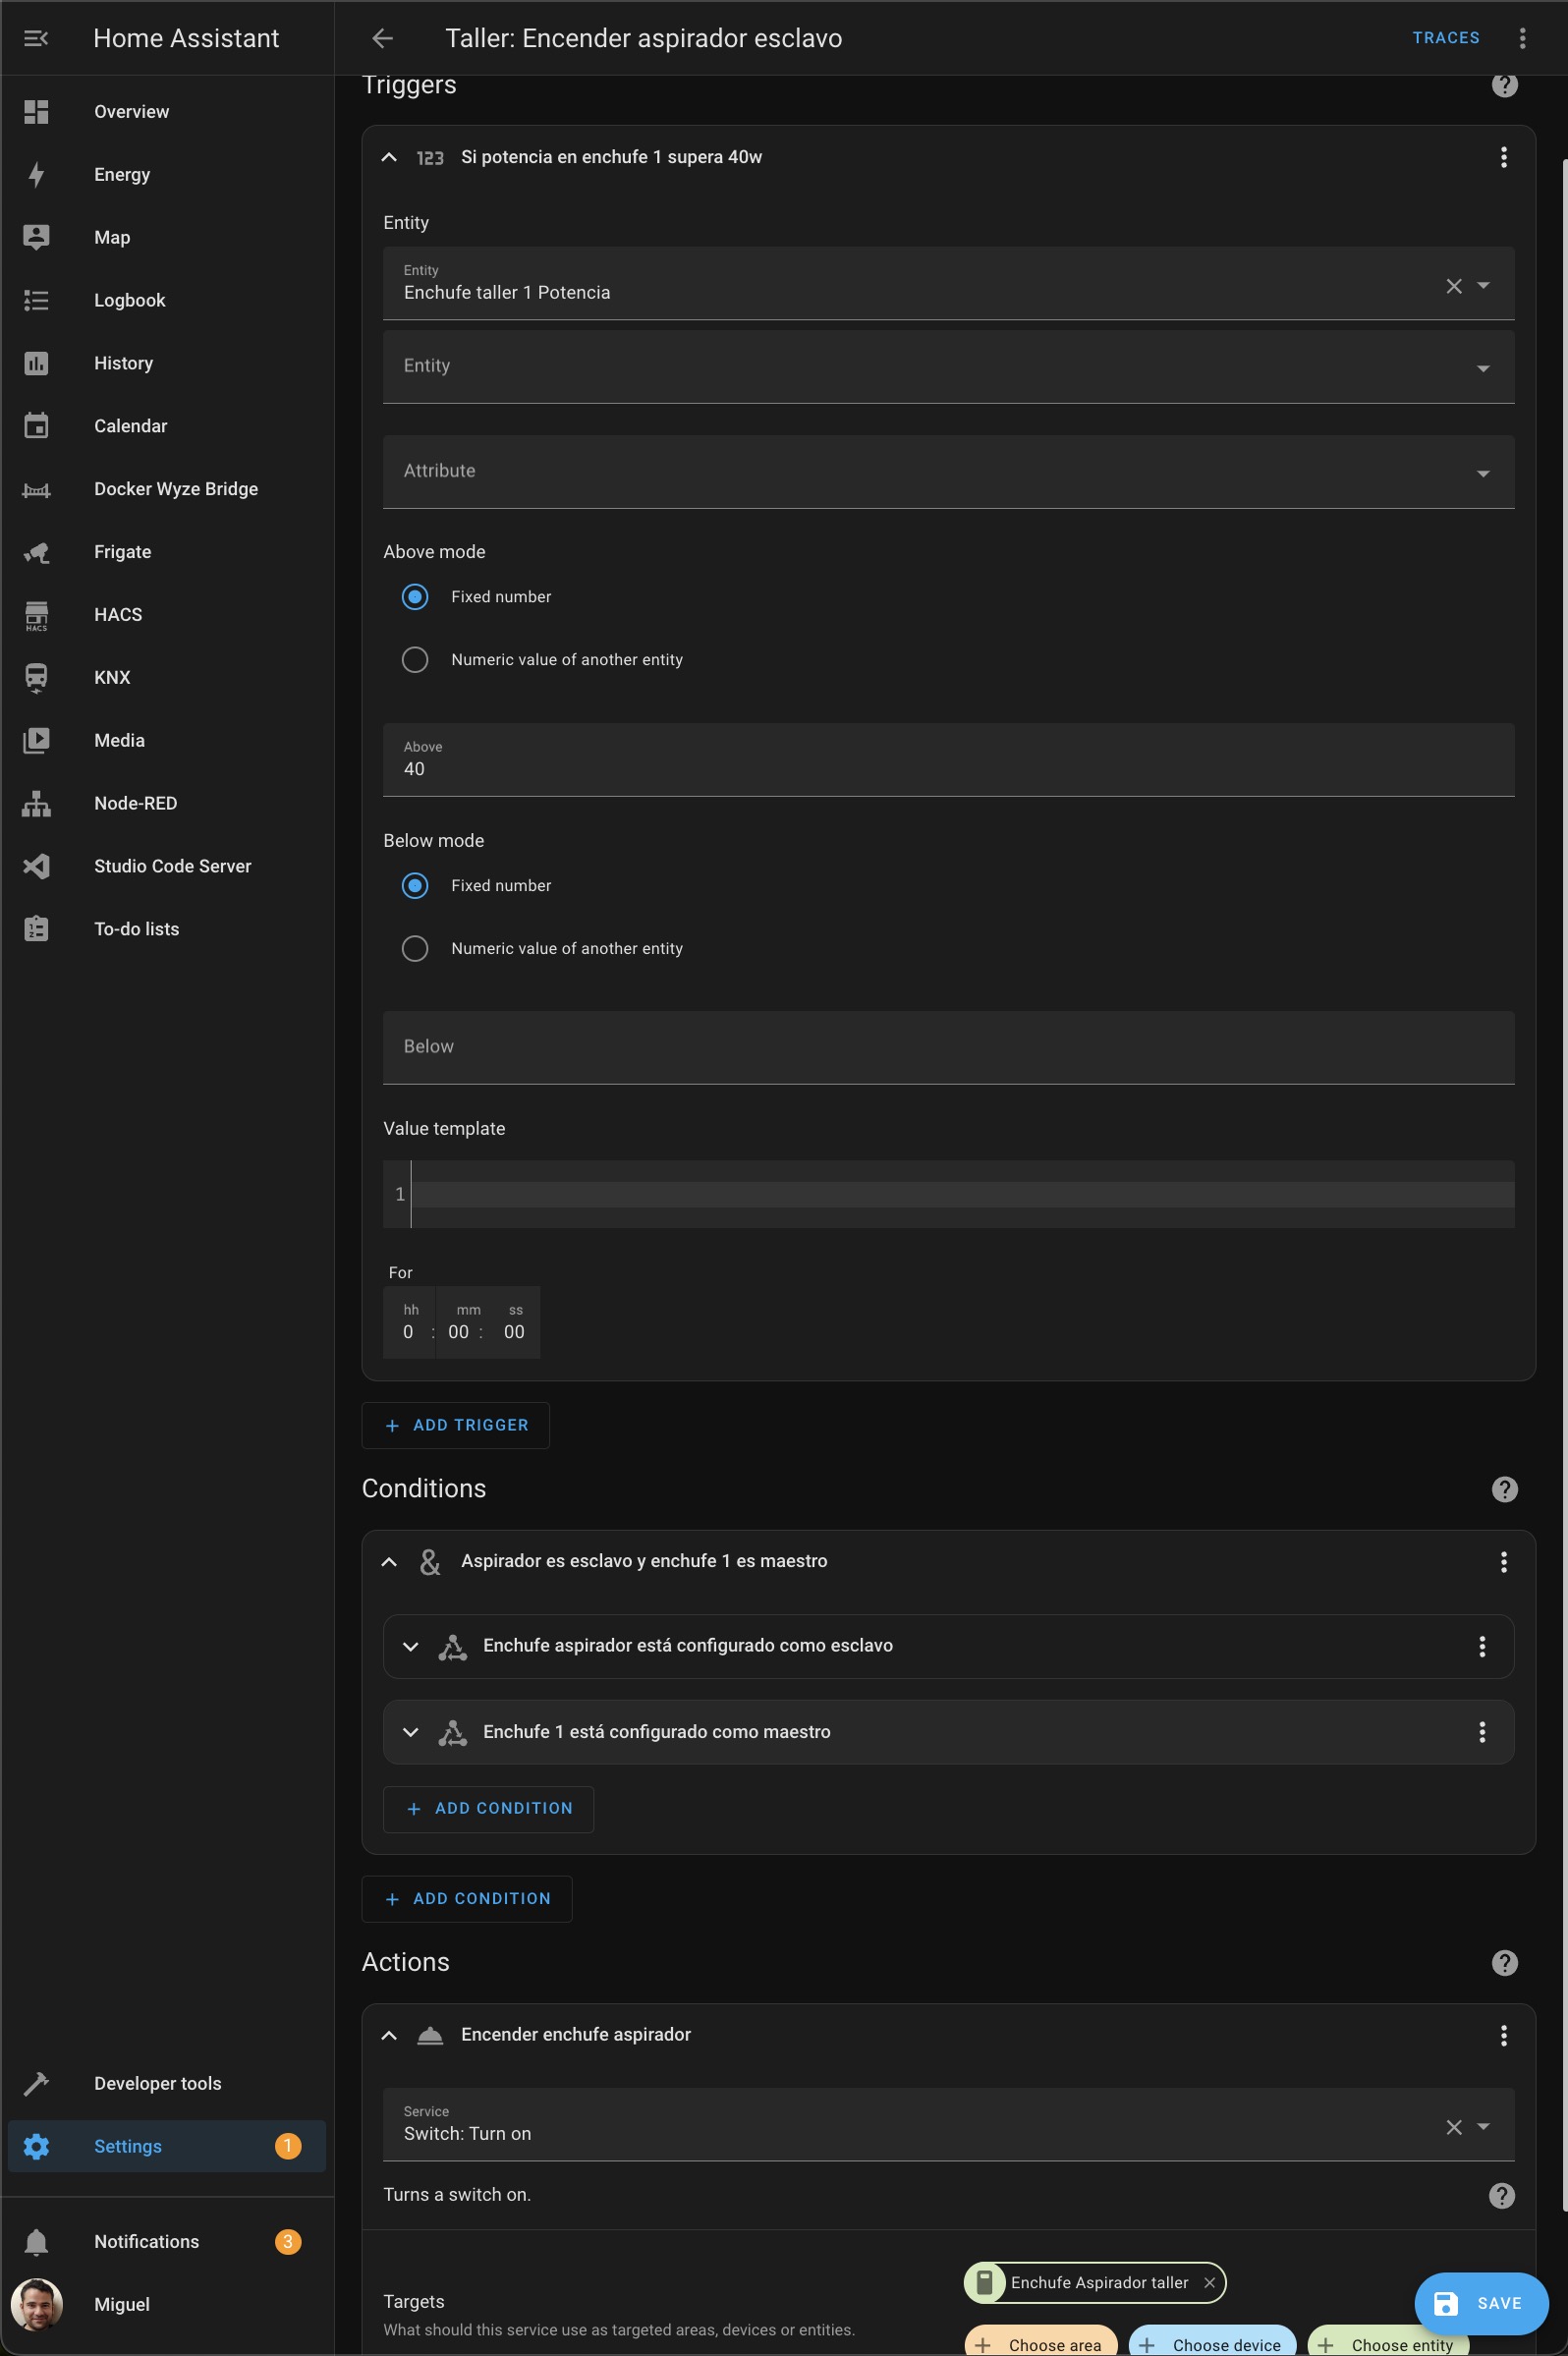Open Studio Code Server

(167, 867)
